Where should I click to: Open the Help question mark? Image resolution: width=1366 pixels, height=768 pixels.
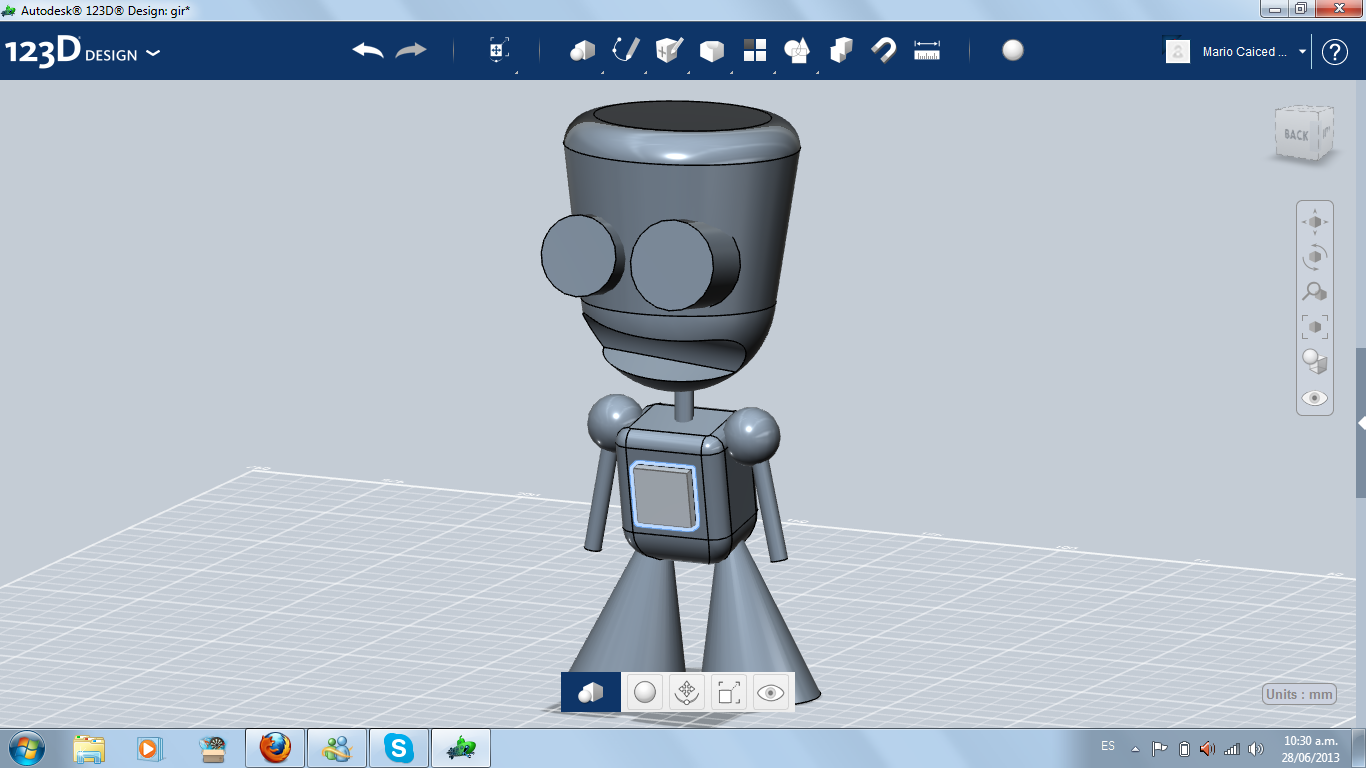(1335, 52)
